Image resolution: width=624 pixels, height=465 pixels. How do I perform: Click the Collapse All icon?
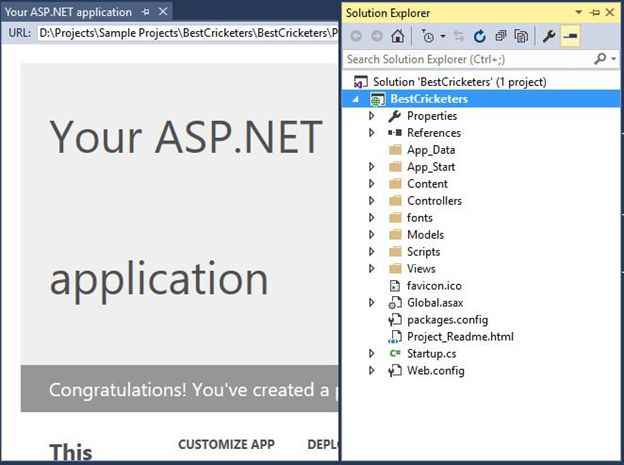tap(500, 36)
